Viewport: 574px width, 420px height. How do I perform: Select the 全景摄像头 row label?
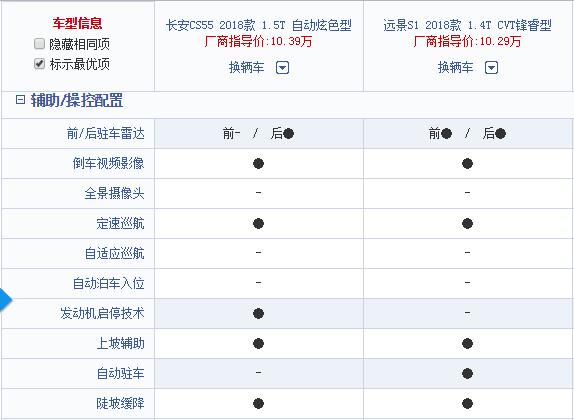point(114,193)
